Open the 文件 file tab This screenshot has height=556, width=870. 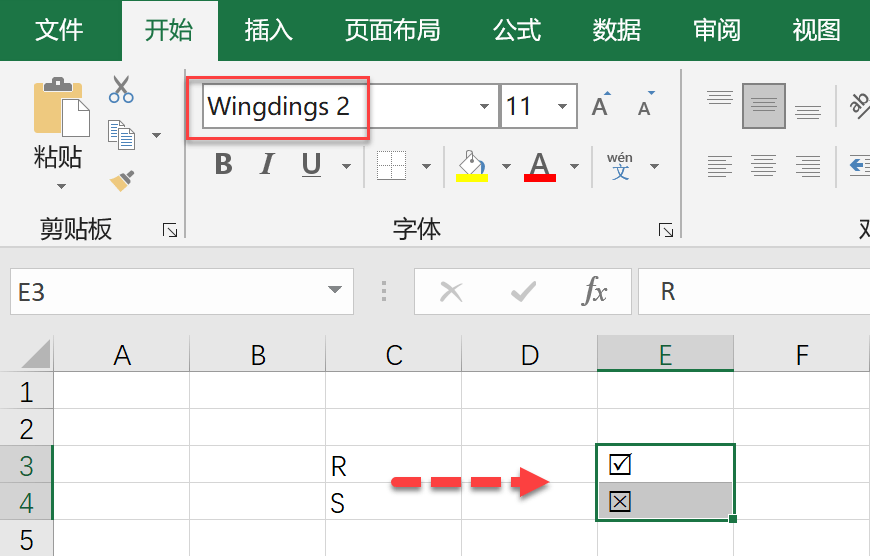tap(59, 30)
